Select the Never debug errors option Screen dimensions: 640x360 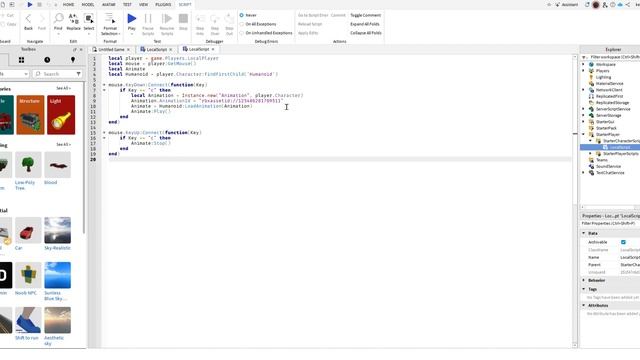coord(242,15)
